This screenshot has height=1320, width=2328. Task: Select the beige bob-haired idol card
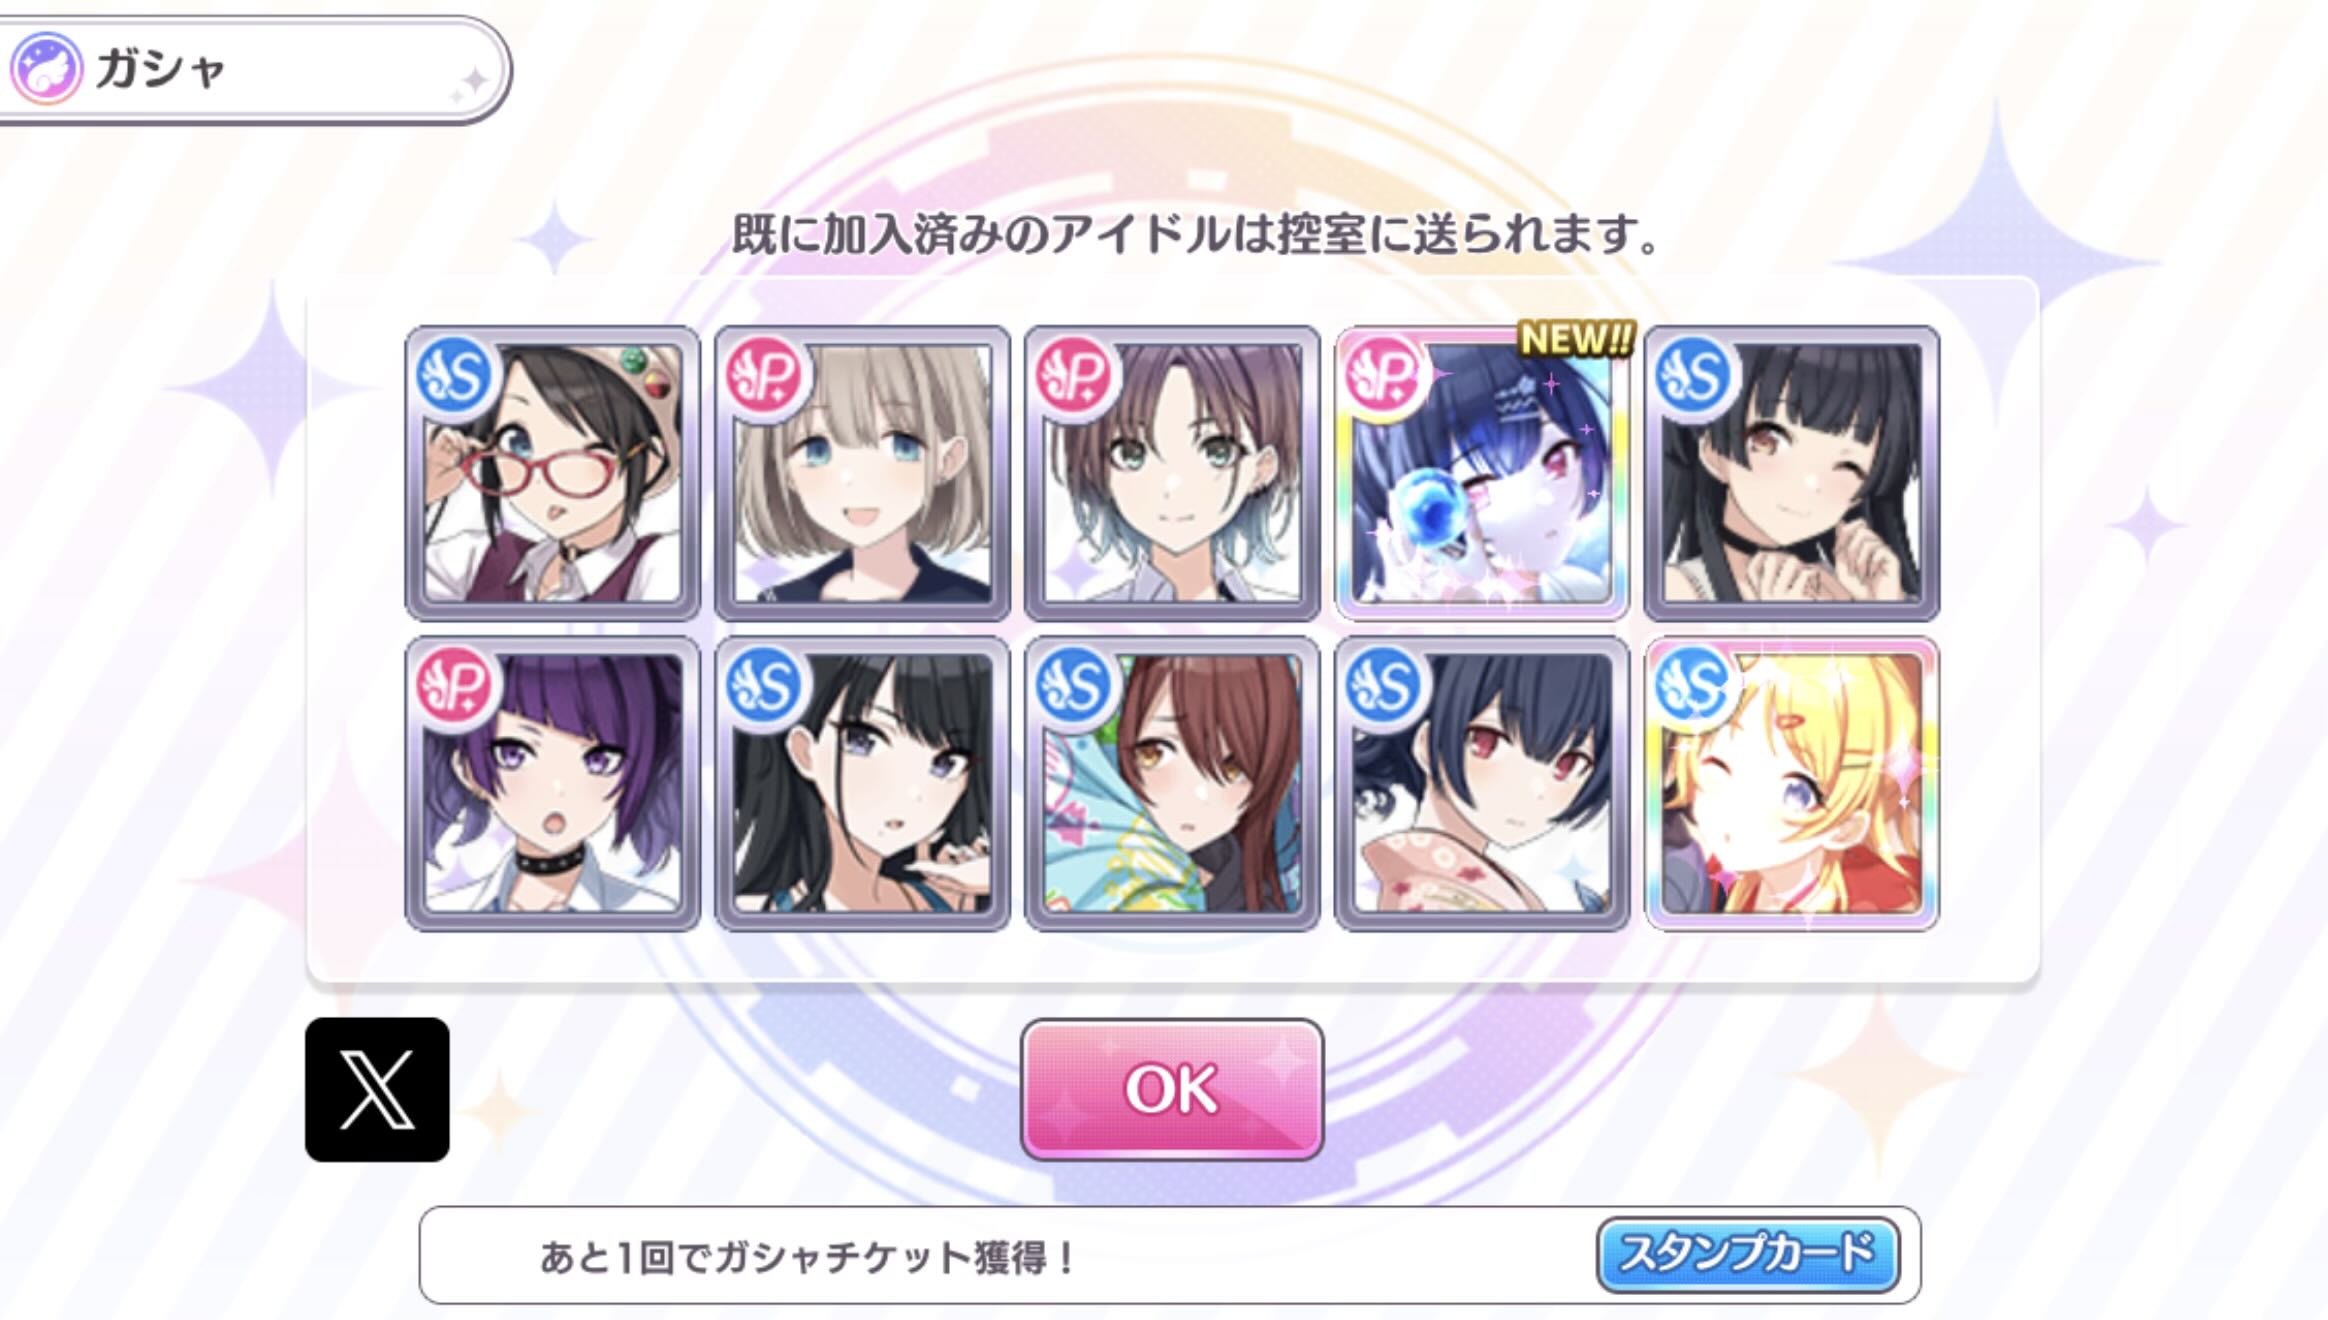pyautogui.click(x=862, y=473)
